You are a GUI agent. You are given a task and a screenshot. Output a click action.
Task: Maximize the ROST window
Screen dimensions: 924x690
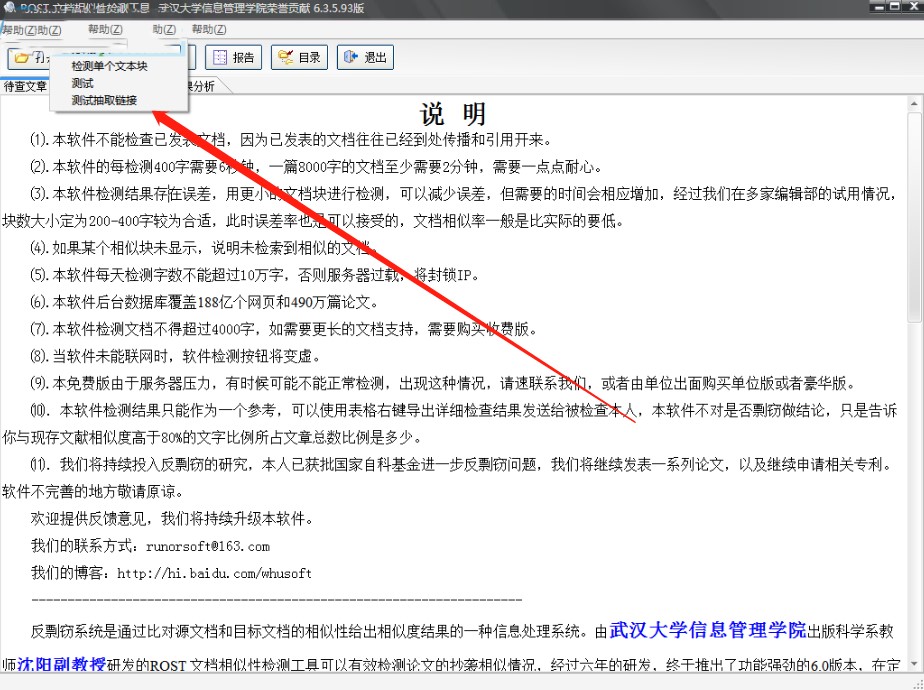[895, 6]
